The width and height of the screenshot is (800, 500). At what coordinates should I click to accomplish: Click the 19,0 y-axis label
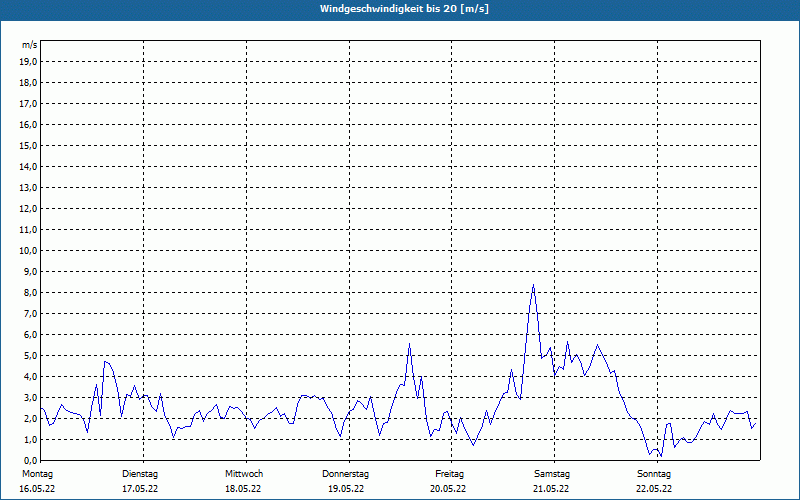pyautogui.click(x=28, y=62)
